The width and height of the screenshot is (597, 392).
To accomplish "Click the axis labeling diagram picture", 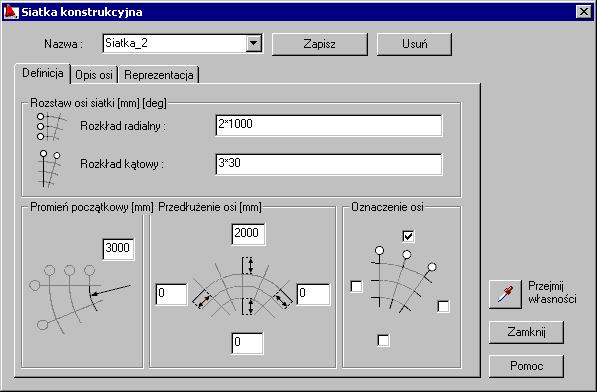I will [x=403, y=279].
